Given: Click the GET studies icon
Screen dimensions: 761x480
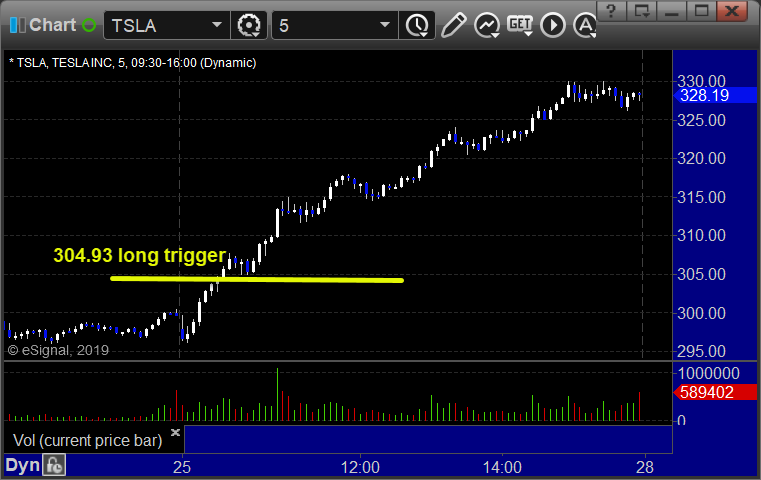Looking at the screenshot, I should 520,25.
